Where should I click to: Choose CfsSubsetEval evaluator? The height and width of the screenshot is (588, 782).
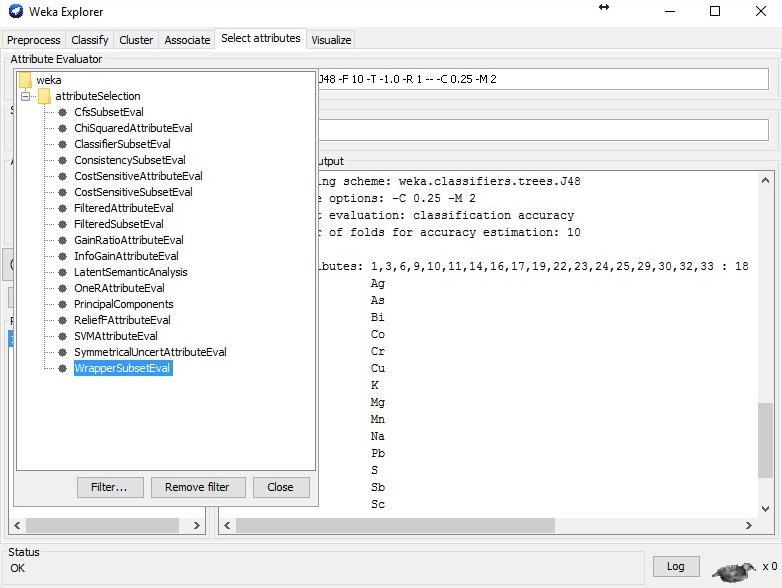click(x=109, y=112)
